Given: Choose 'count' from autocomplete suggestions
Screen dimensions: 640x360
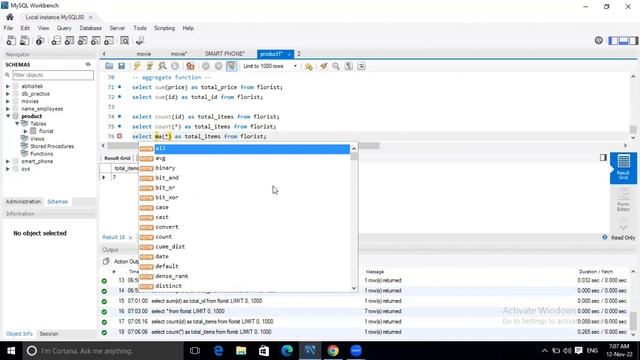Looking at the screenshot, I should pyautogui.click(x=244, y=237).
